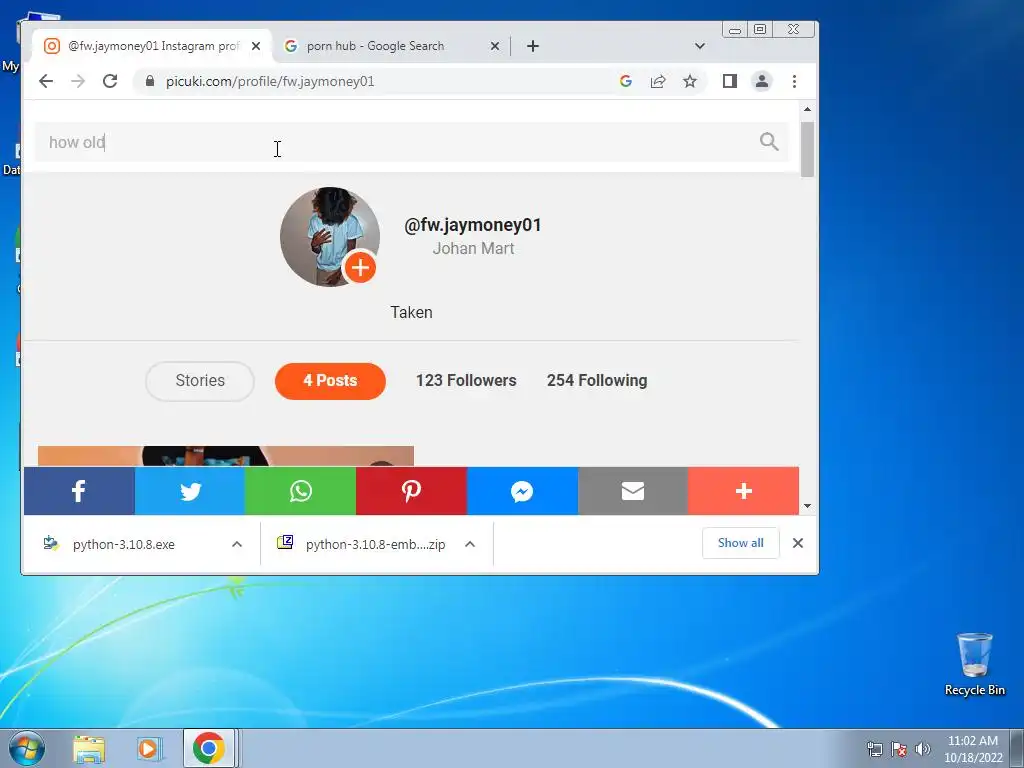
Task: Click the padlock site info icon
Action: point(150,81)
